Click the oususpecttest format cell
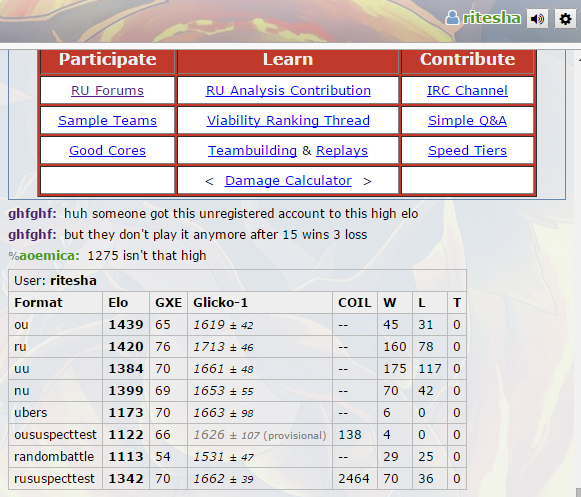Image resolution: width=581 pixels, height=497 pixels. (x=55, y=434)
